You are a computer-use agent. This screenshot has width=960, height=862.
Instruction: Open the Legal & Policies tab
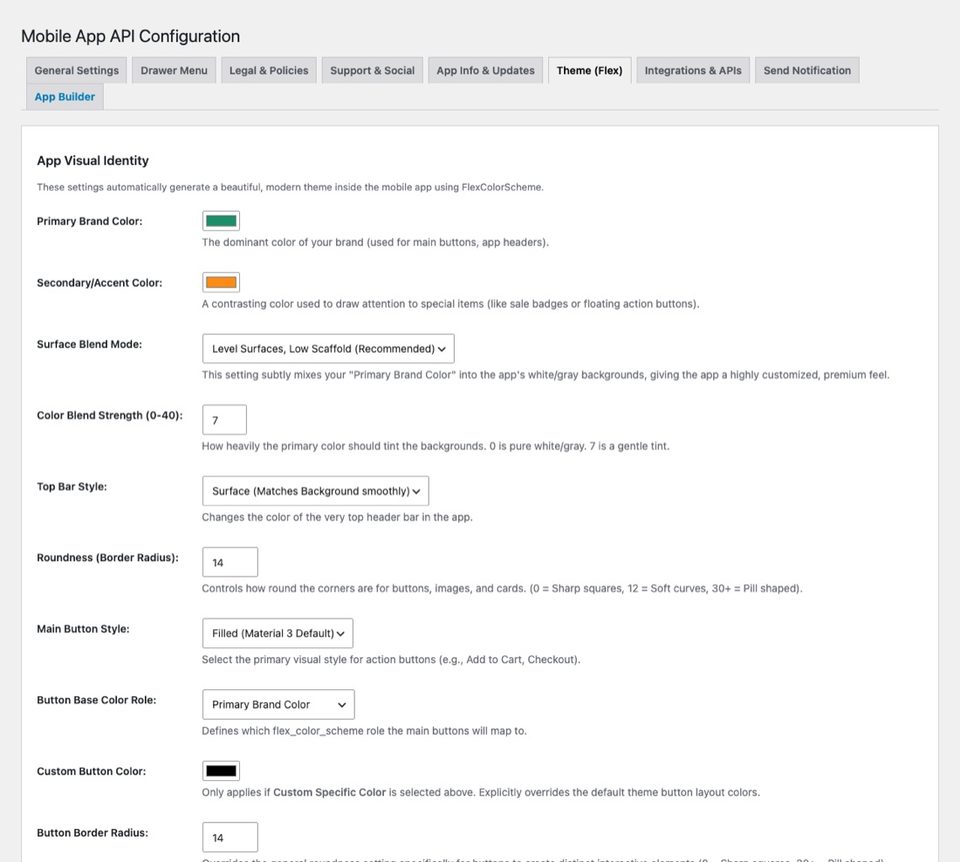click(269, 70)
